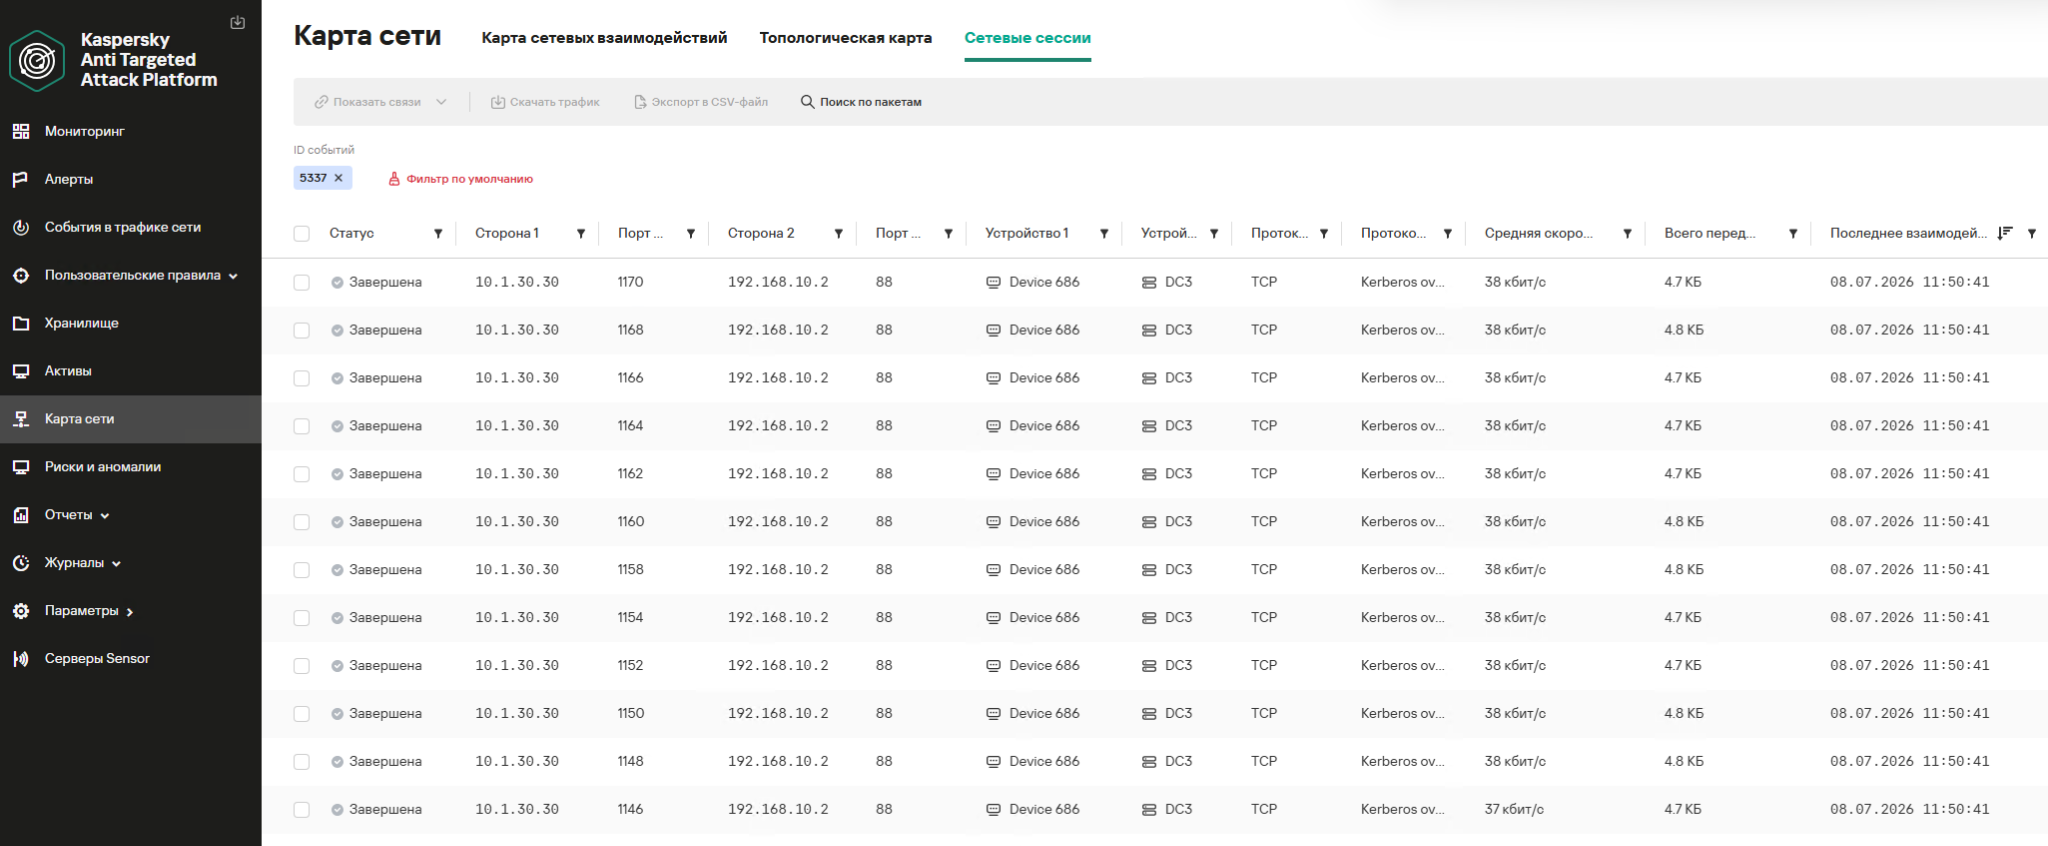Click the Скачать трафик download icon

pos(497,102)
